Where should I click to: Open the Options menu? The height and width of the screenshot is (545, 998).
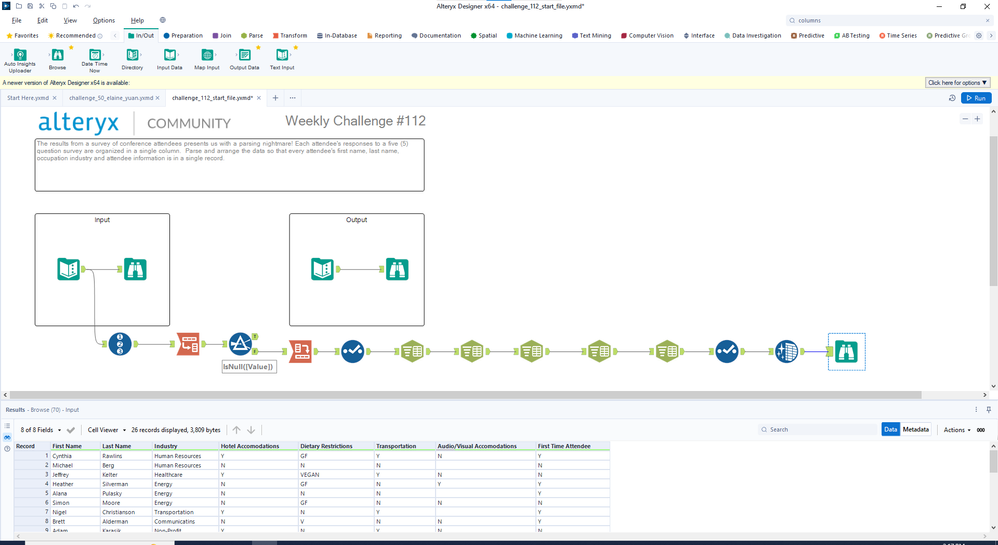(104, 20)
